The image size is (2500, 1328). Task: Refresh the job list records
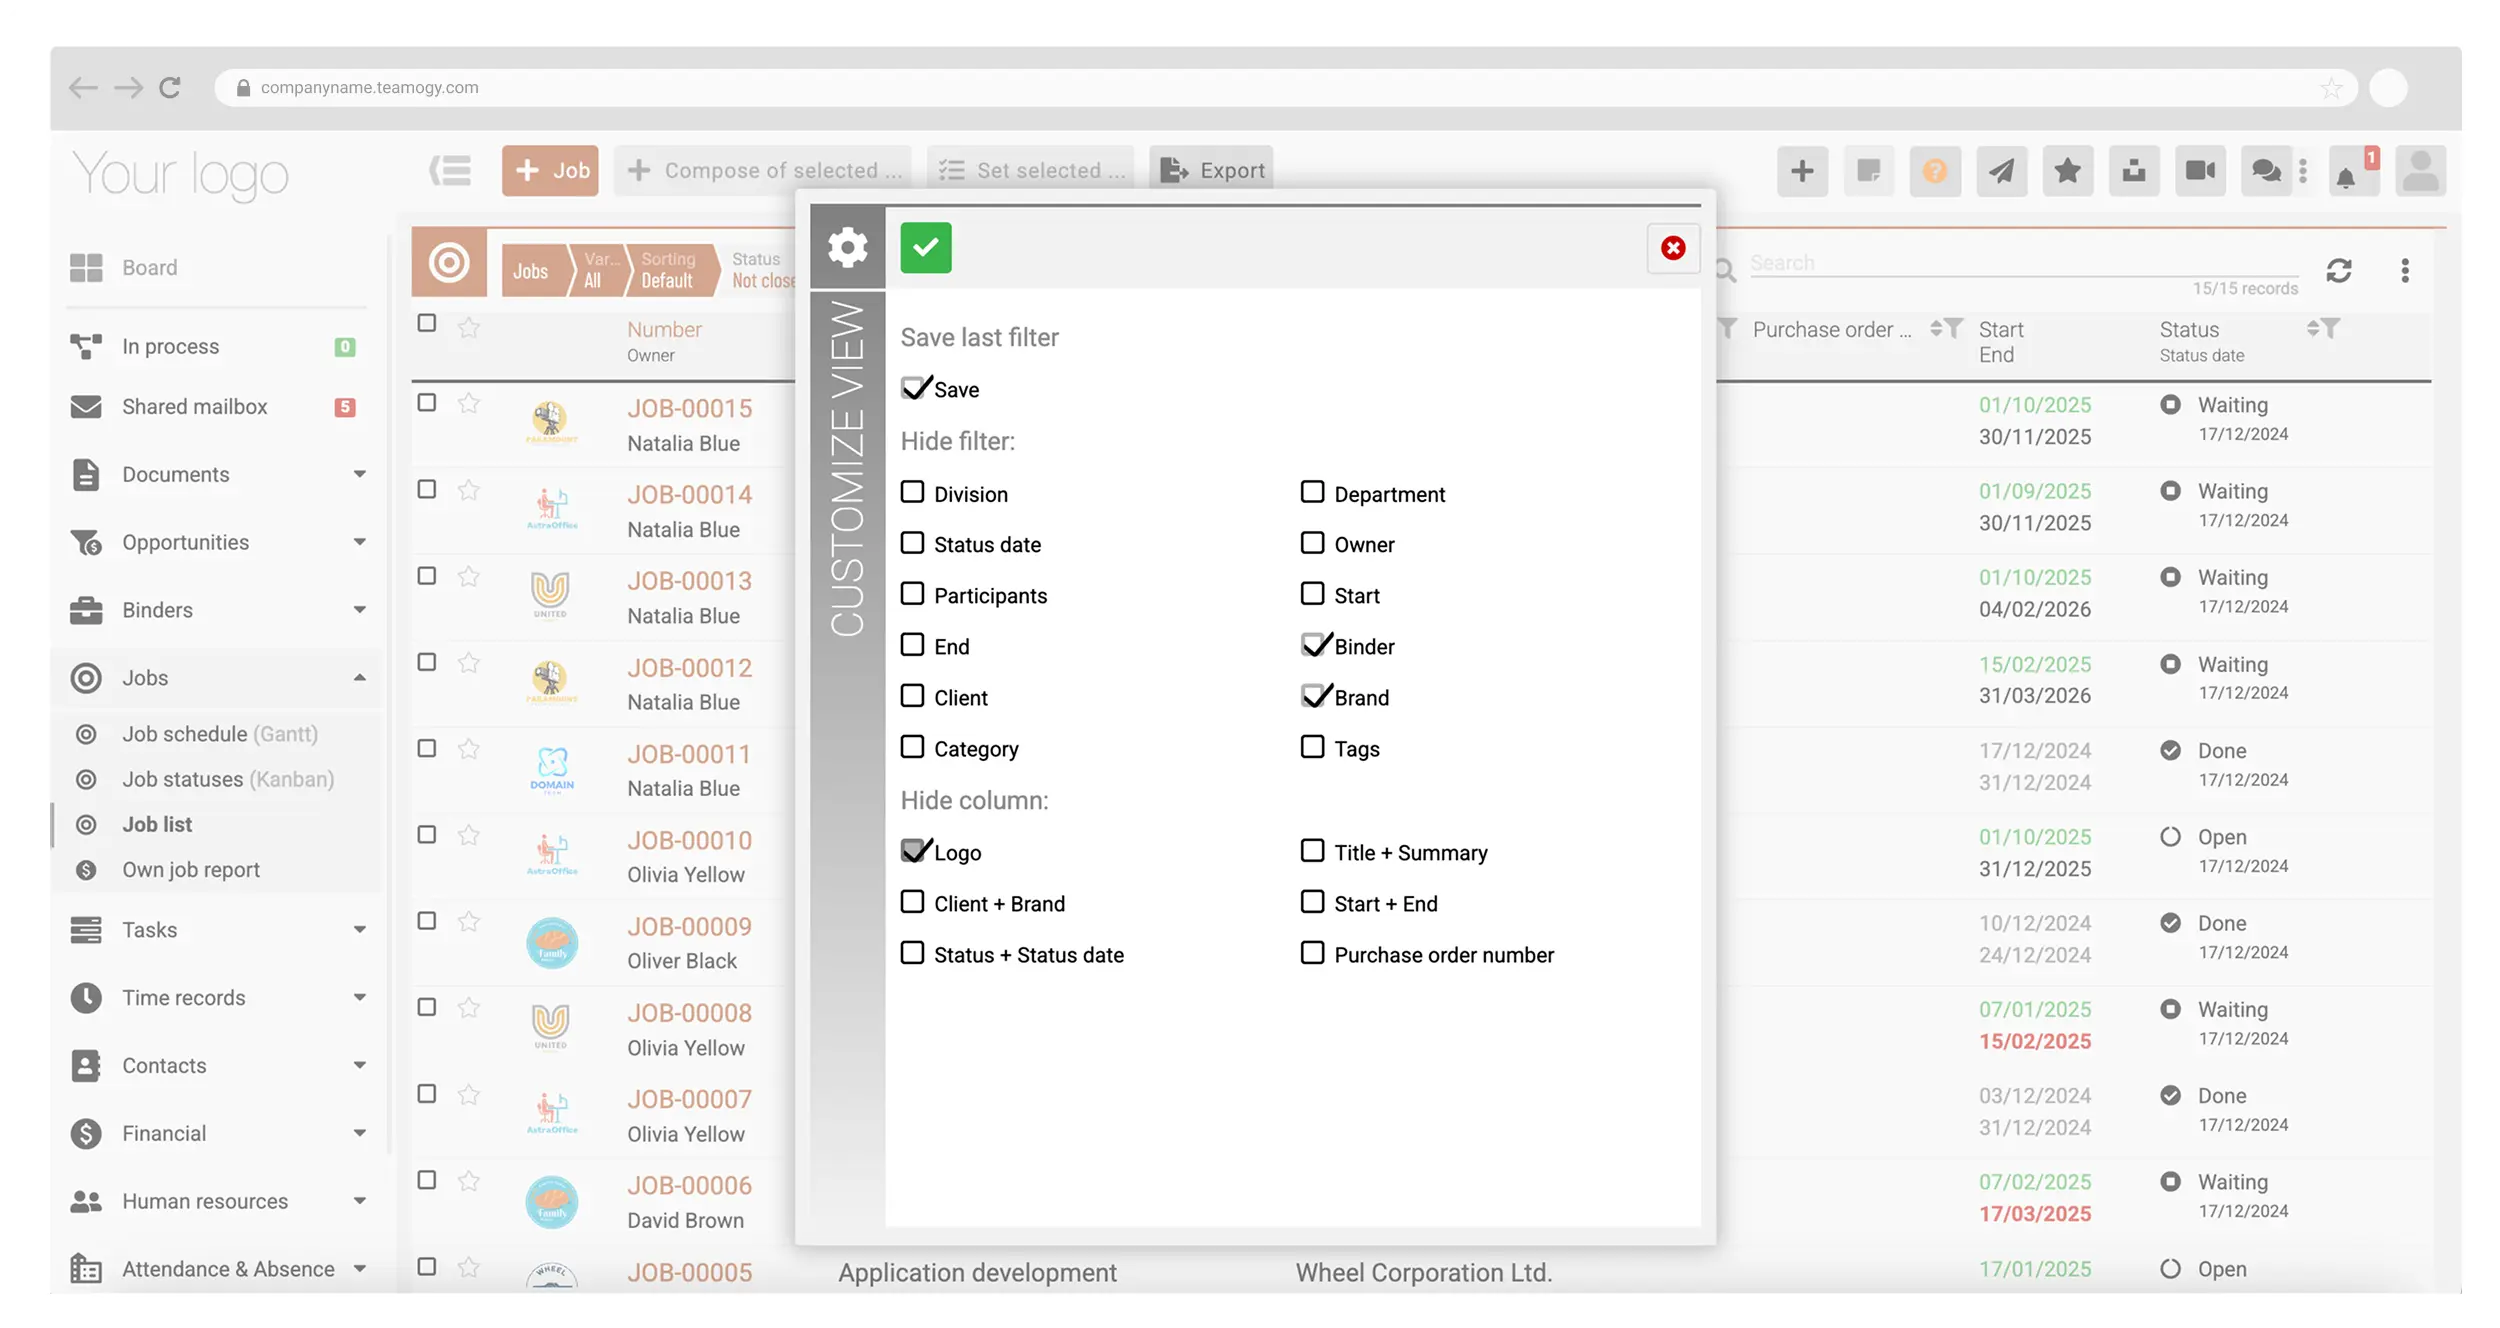coord(2338,271)
